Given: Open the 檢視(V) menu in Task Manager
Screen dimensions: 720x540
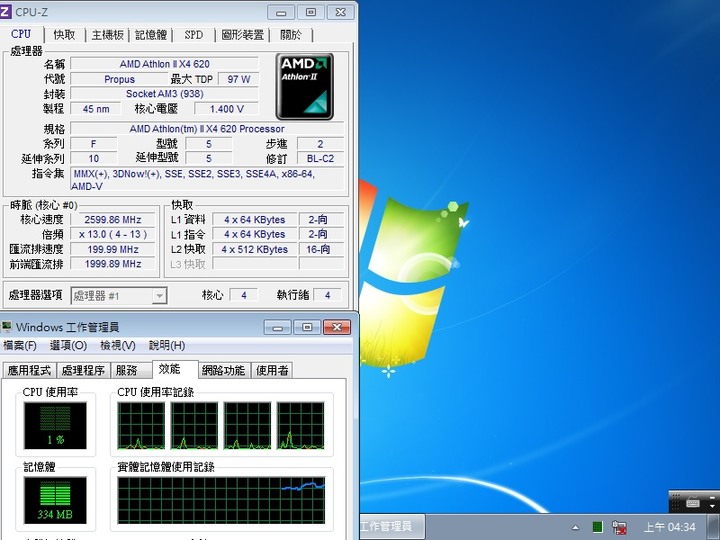Looking at the screenshot, I should click(118, 345).
